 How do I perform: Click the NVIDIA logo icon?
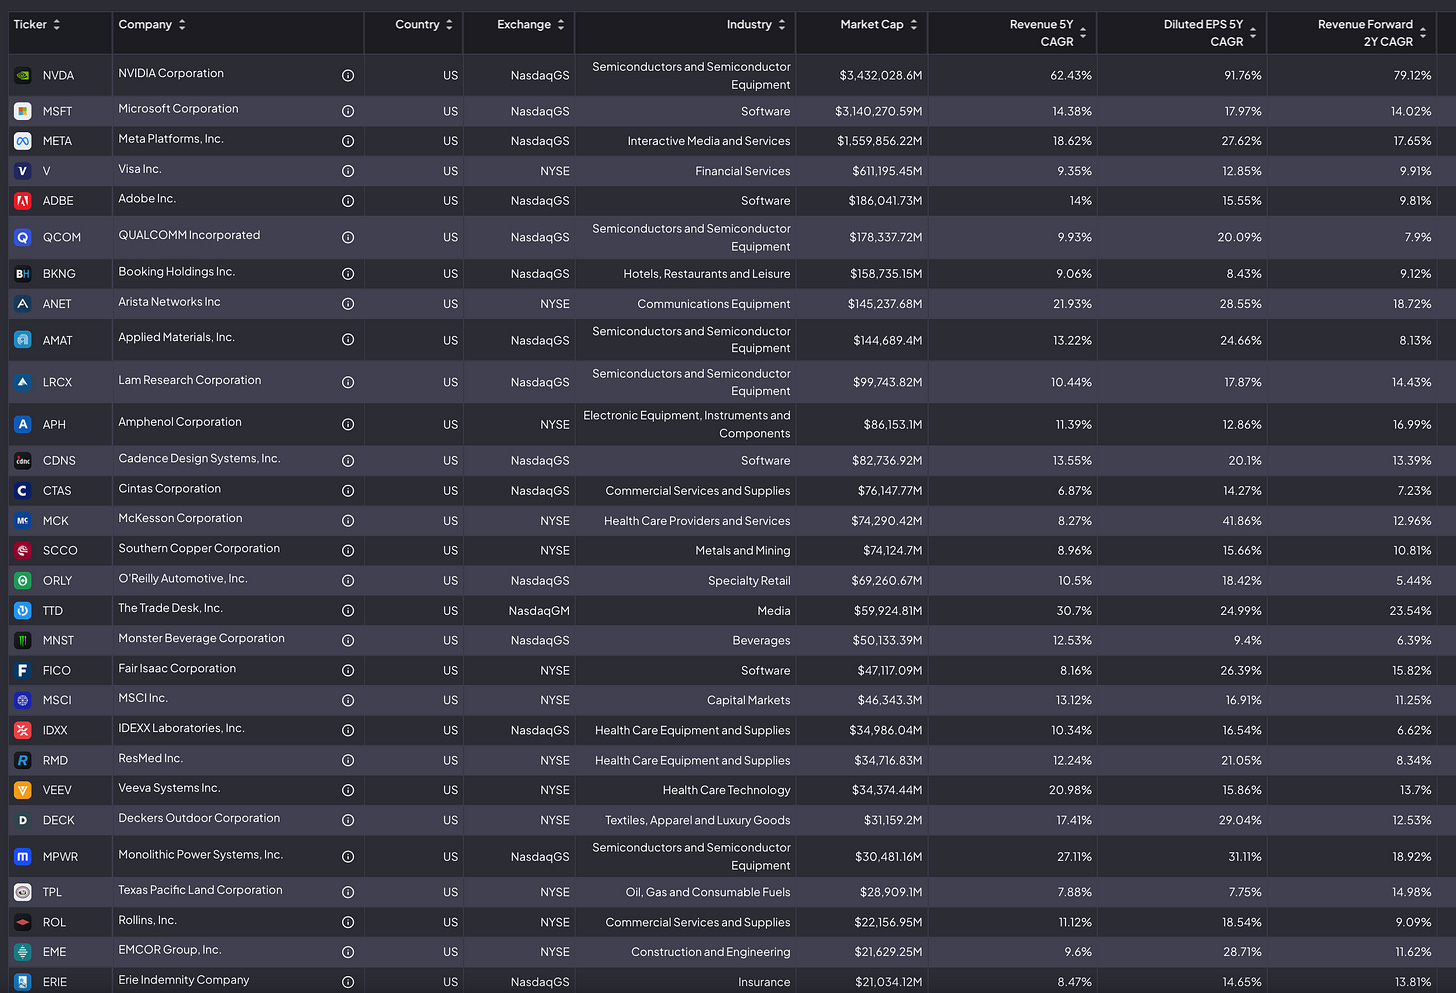click(23, 75)
